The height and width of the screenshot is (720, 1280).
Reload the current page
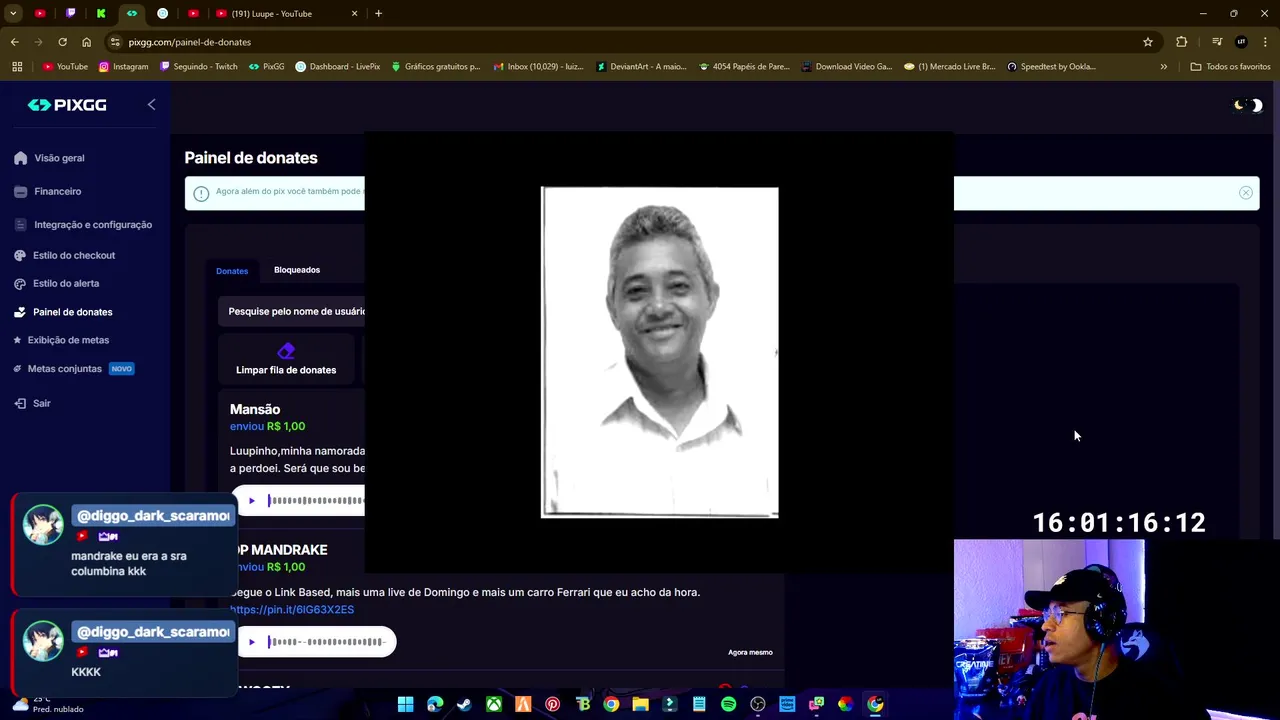(x=62, y=42)
